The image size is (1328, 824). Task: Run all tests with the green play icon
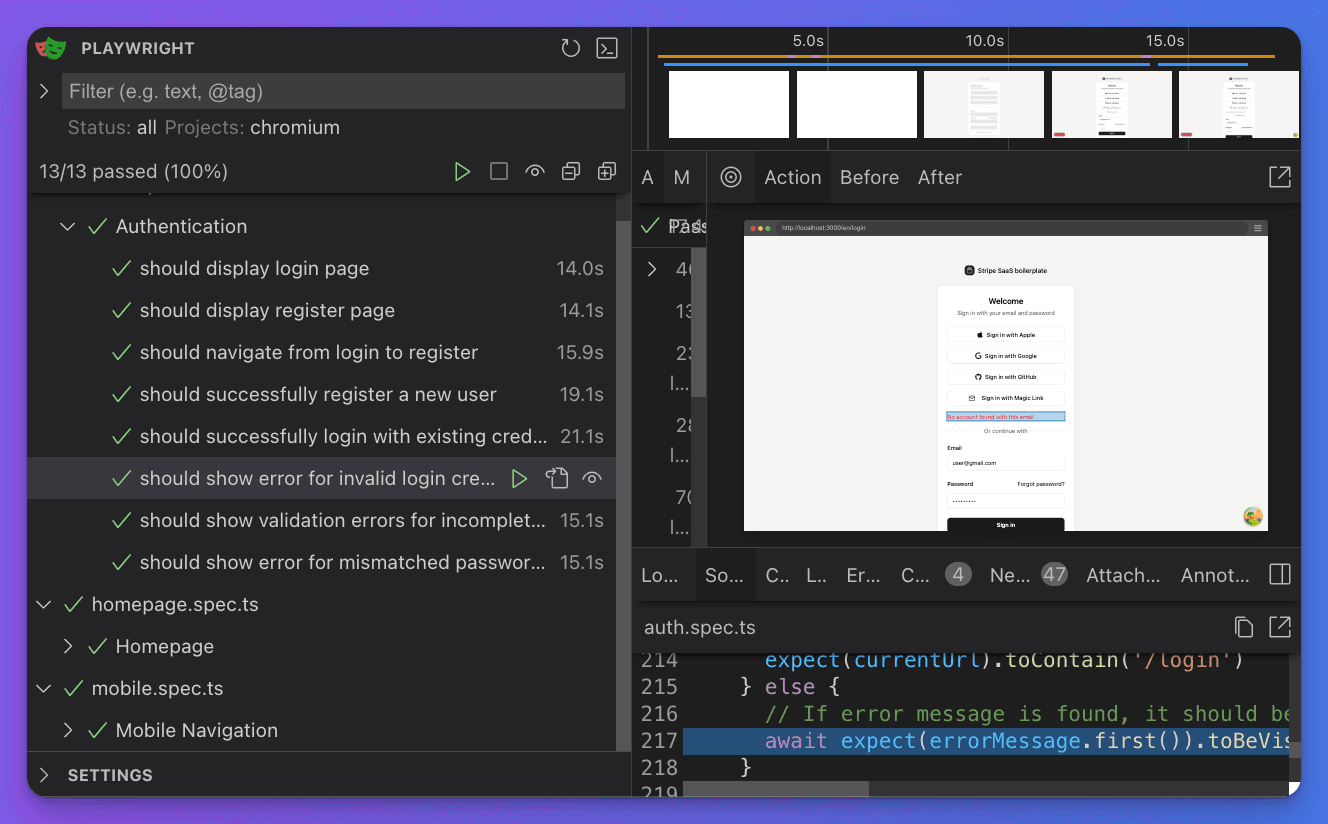(462, 171)
